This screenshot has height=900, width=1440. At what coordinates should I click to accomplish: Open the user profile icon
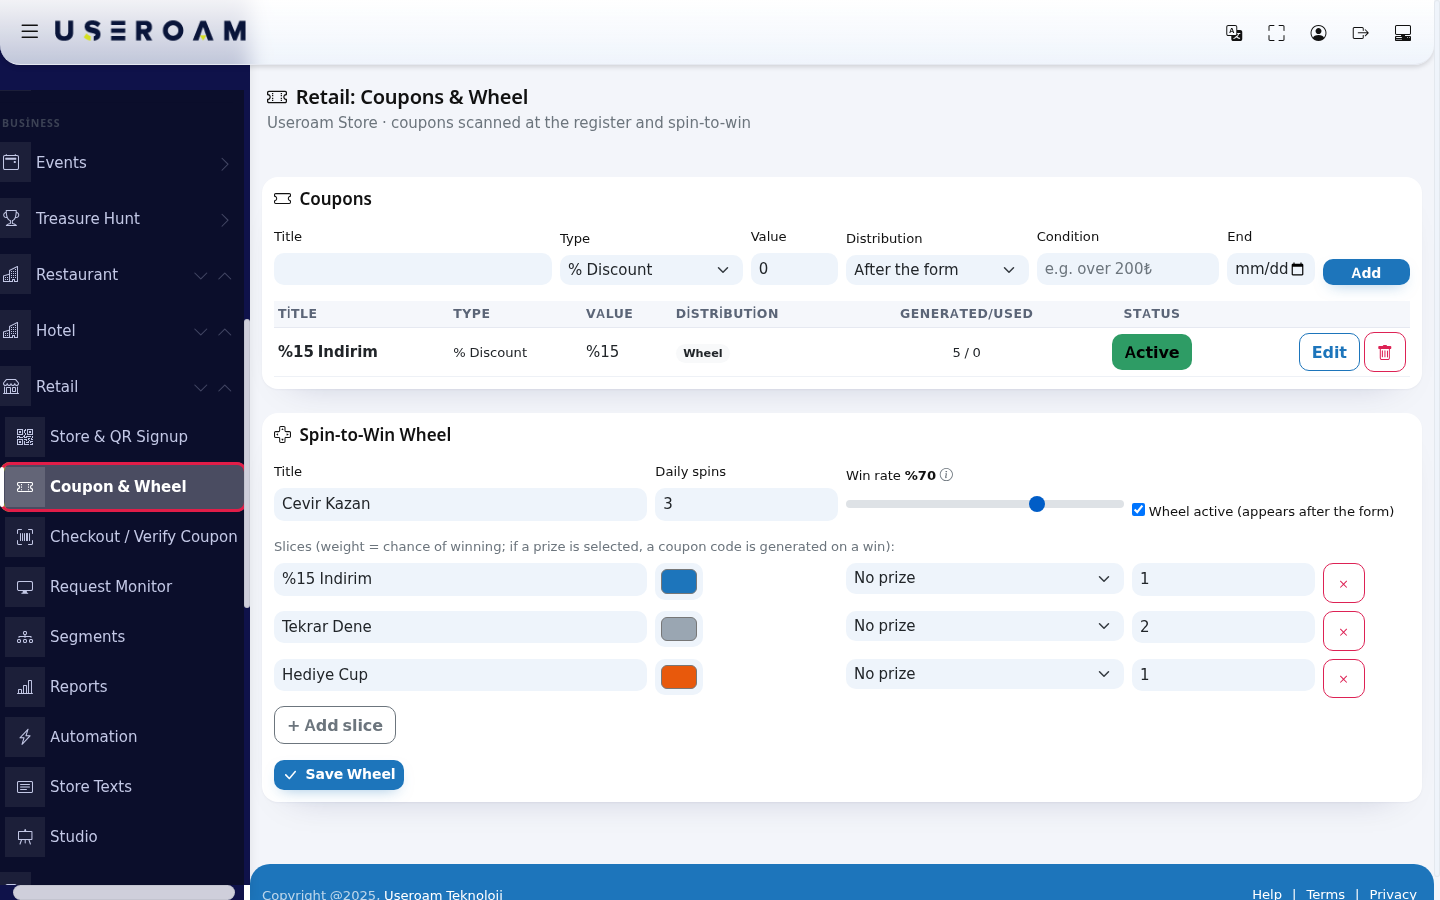[x=1318, y=33]
